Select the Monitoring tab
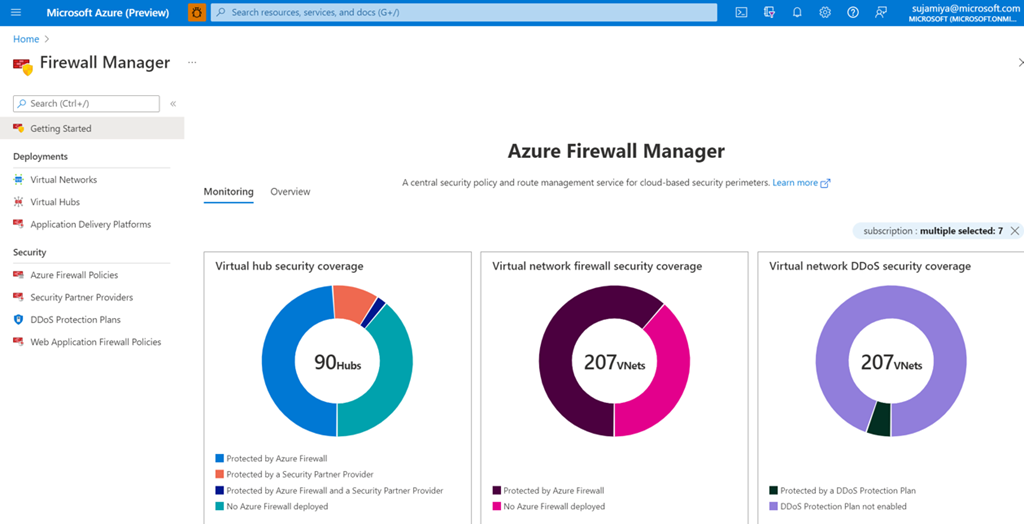The image size is (1024, 524). click(228, 191)
